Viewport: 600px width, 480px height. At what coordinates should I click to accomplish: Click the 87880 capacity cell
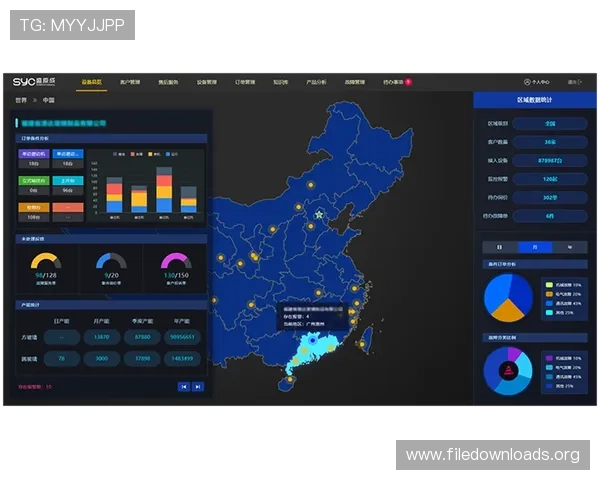pos(142,337)
